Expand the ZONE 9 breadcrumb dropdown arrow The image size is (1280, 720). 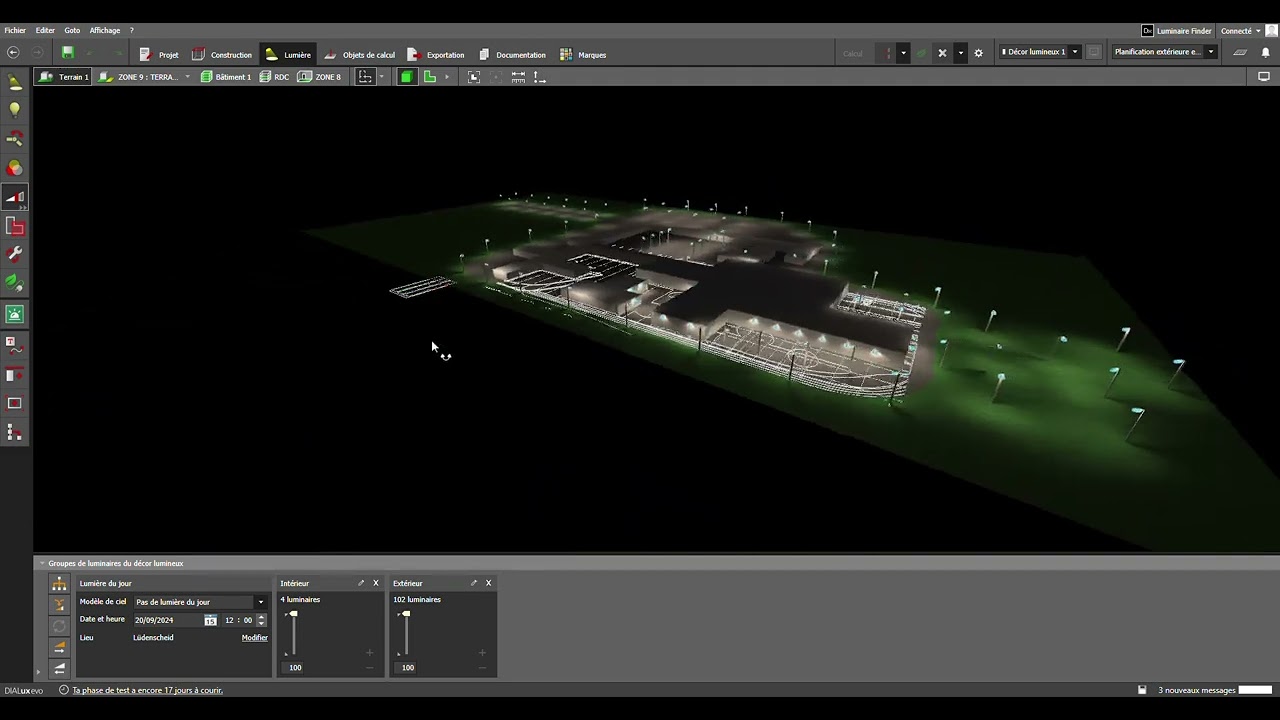187,77
